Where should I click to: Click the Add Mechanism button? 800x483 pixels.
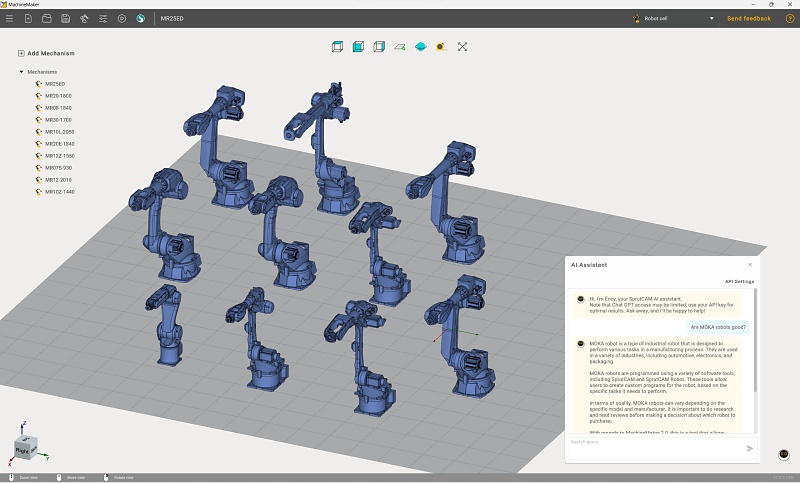point(46,53)
